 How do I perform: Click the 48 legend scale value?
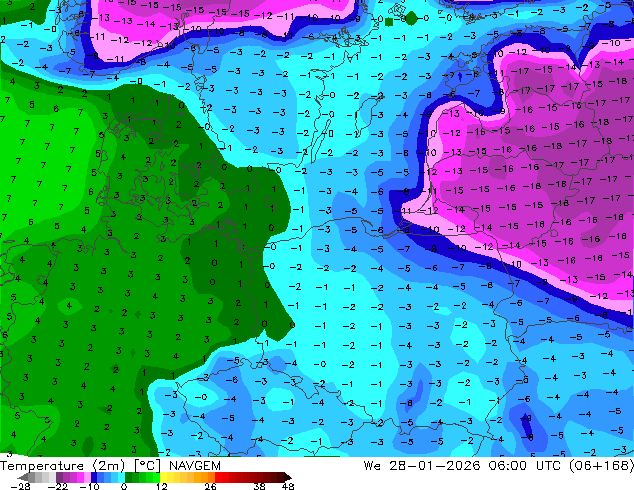pos(288,486)
